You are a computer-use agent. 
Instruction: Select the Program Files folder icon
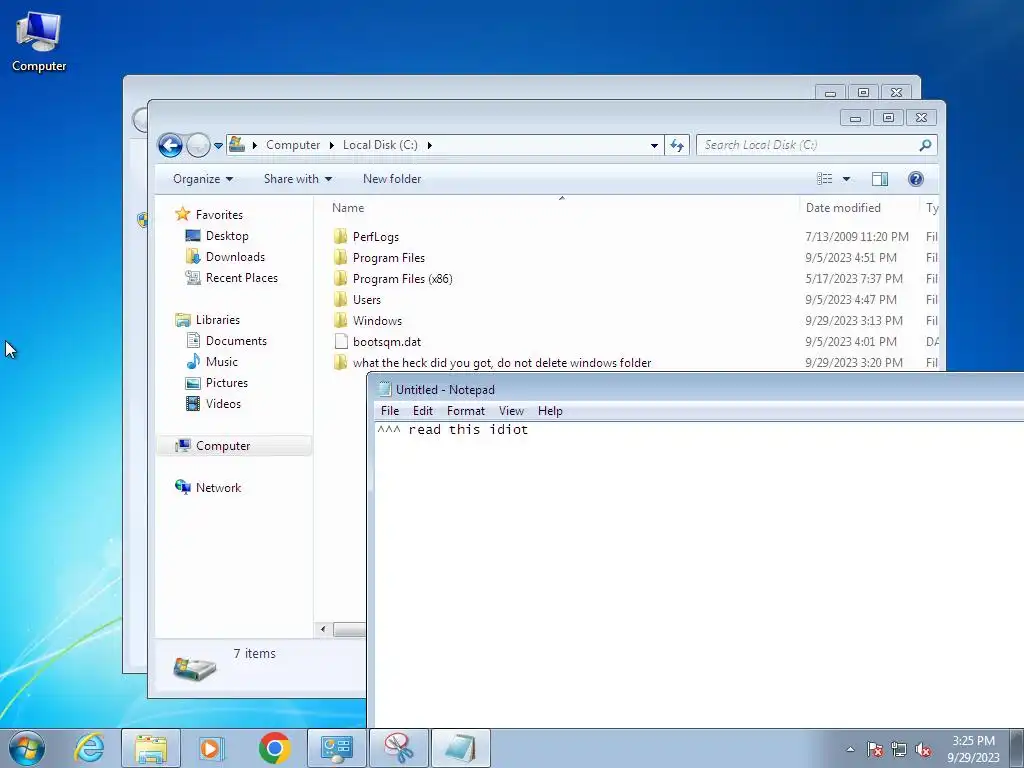click(x=340, y=257)
